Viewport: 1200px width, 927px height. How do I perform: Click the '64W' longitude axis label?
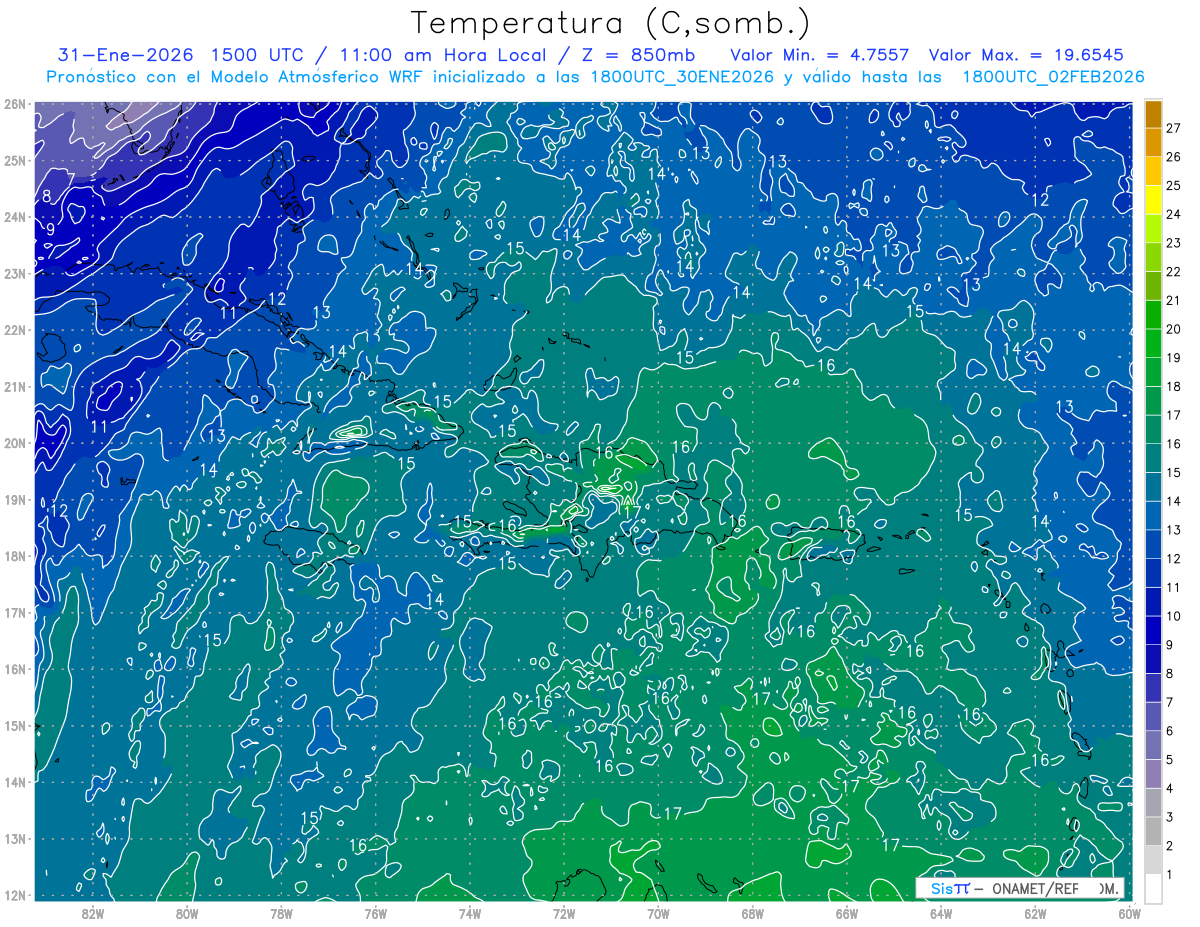(941, 914)
